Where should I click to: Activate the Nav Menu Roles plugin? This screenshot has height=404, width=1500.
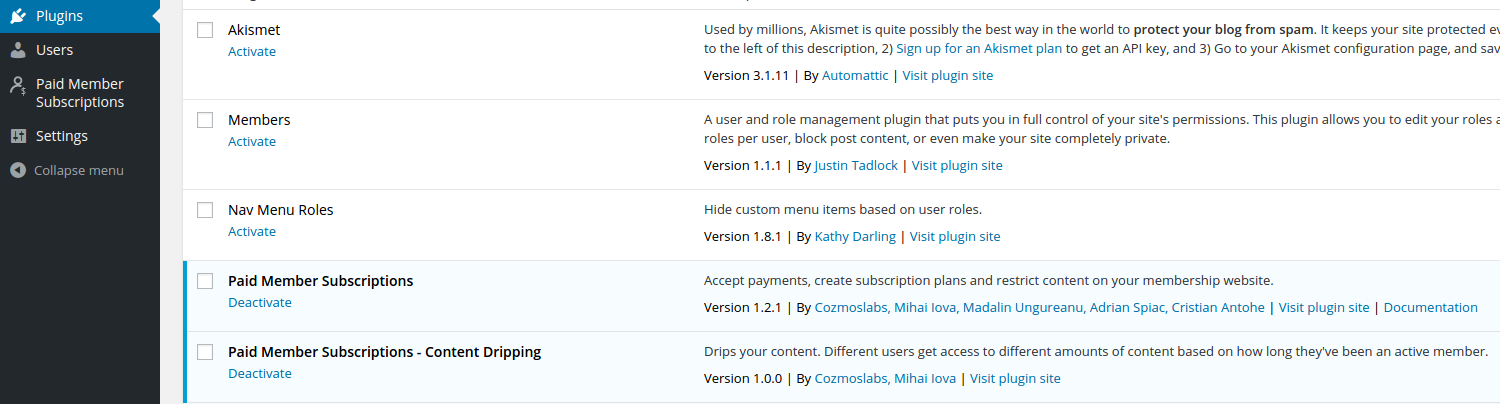coord(252,232)
